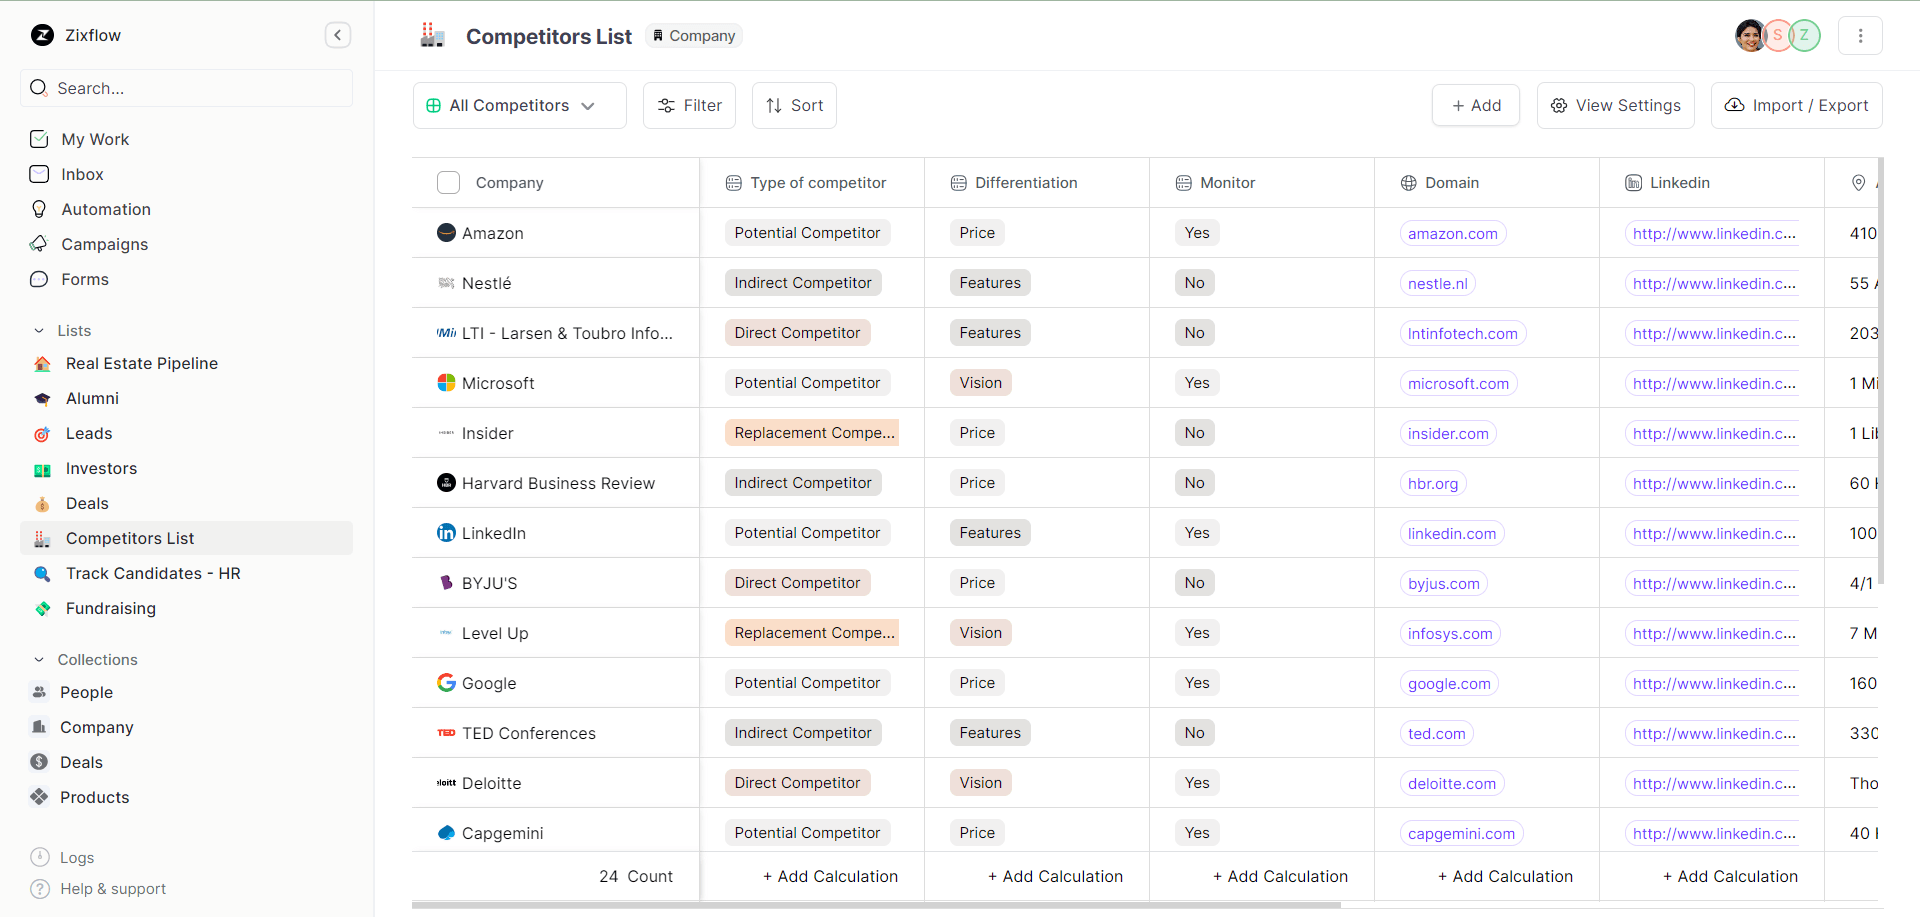Screen dimensions: 1920x917
Task: Open the Investors list
Action: tap(102, 468)
